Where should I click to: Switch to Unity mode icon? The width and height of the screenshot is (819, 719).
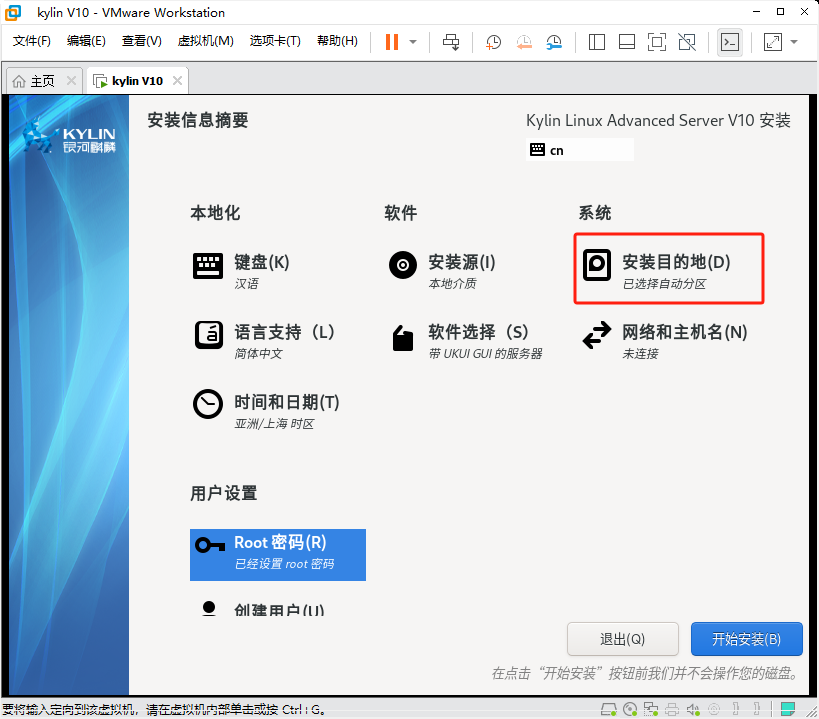[687, 42]
